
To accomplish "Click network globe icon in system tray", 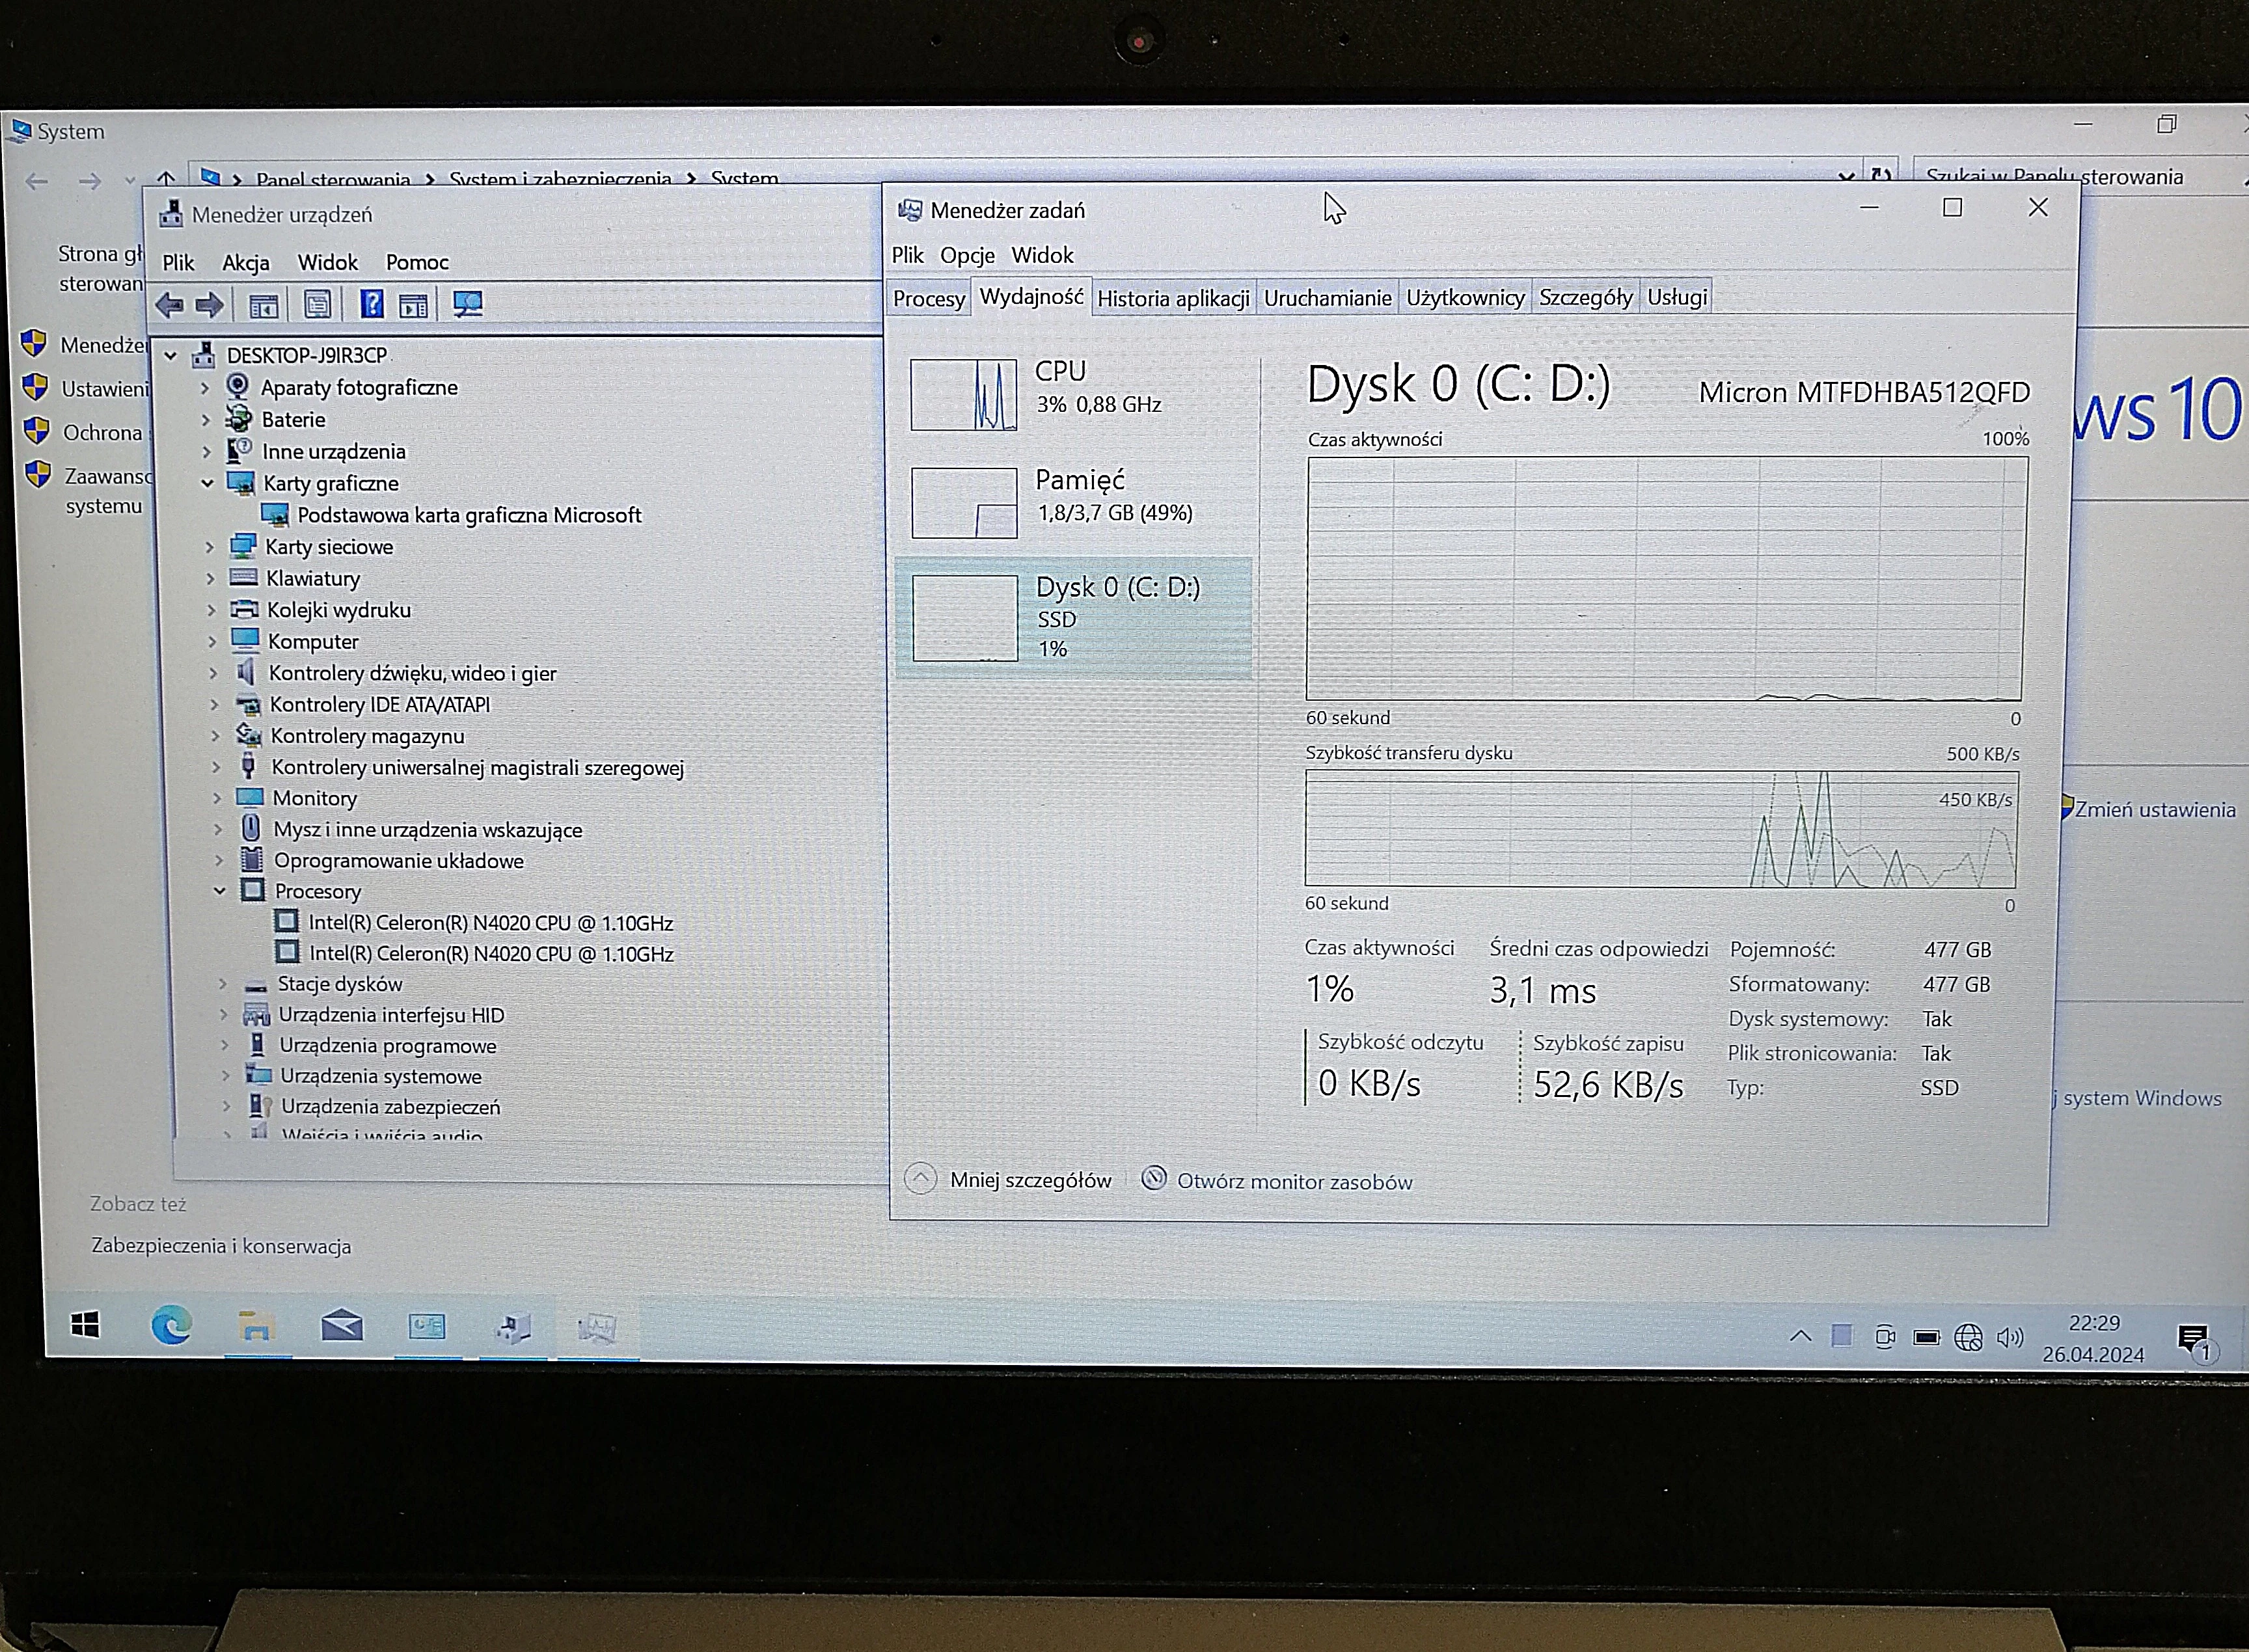I will coord(1968,1337).
